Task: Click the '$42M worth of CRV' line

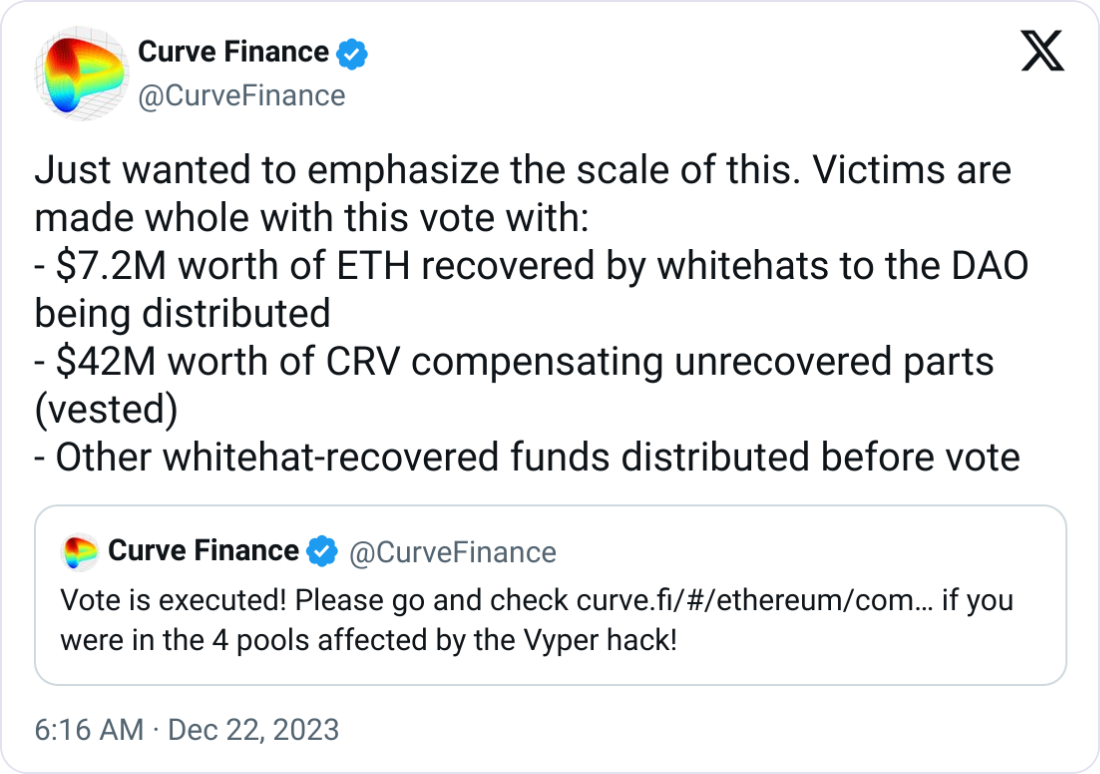Action: (x=514, y=362)
